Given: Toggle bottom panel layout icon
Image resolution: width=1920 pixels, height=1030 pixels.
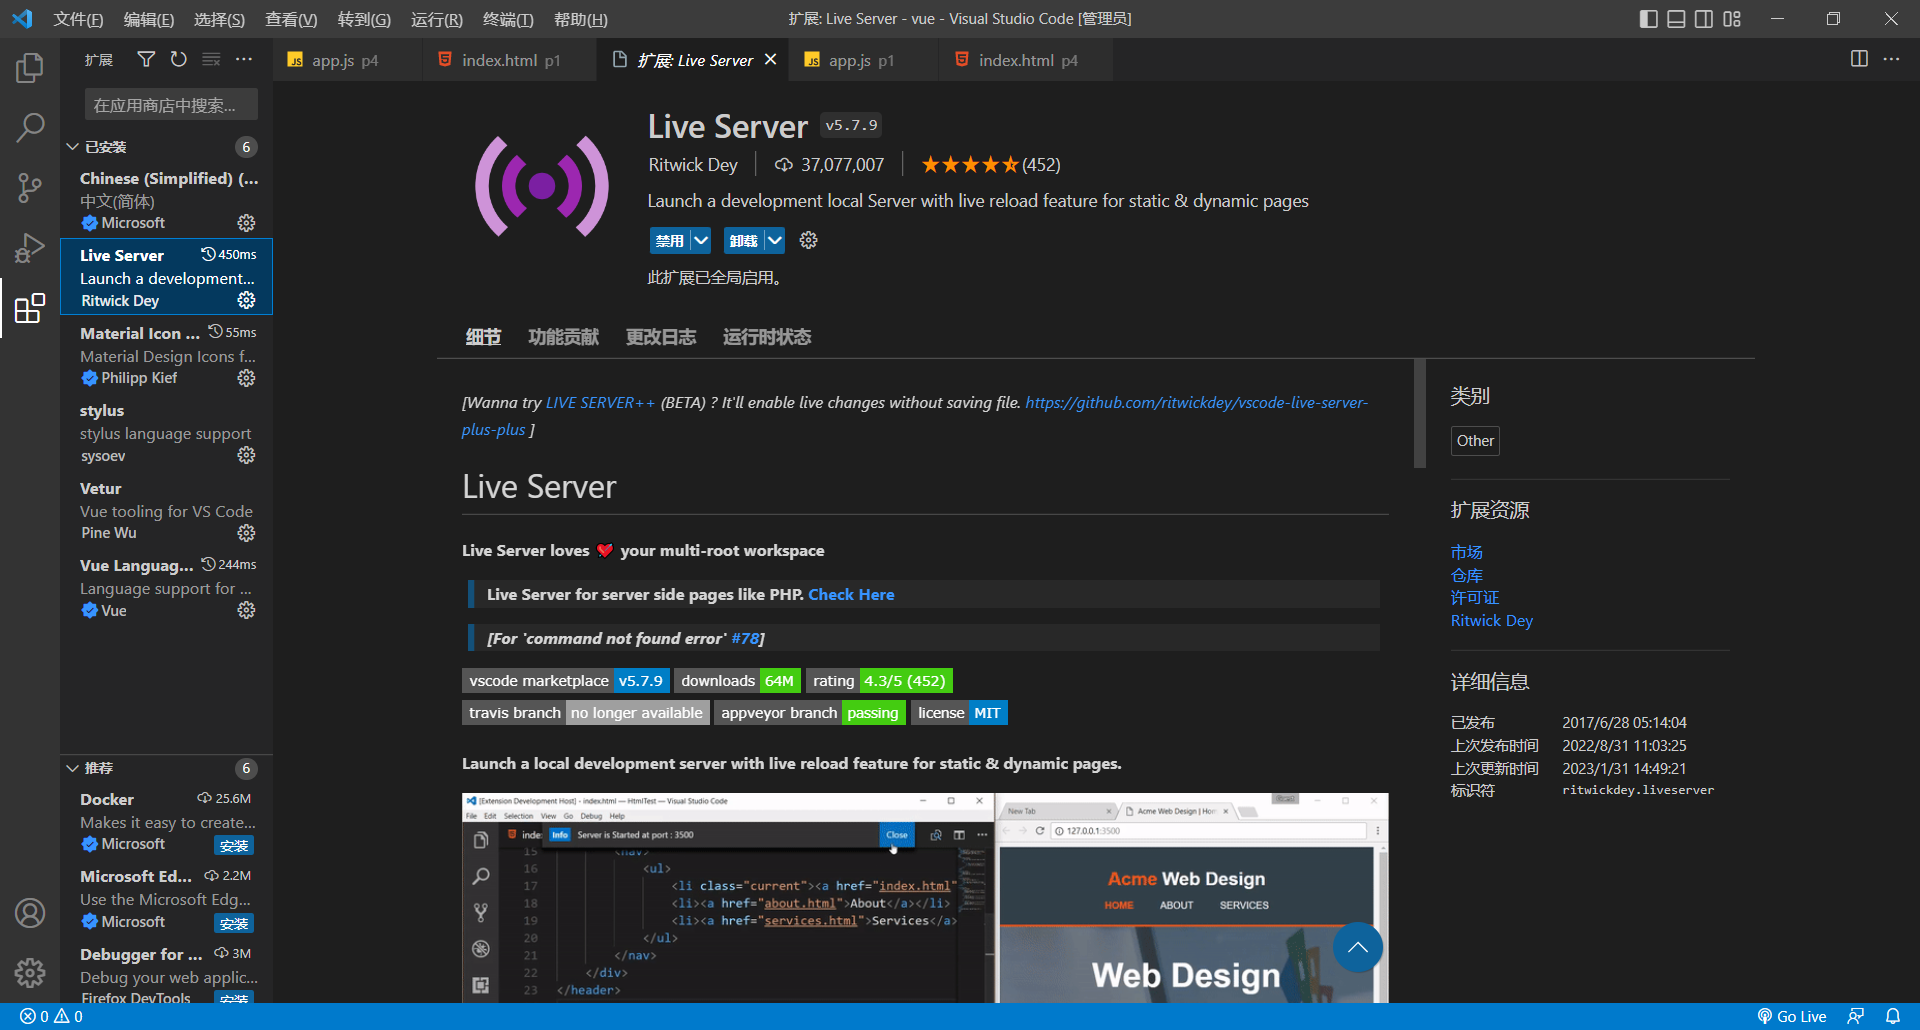Looking at the screenshot, I should coord(1676,19).
